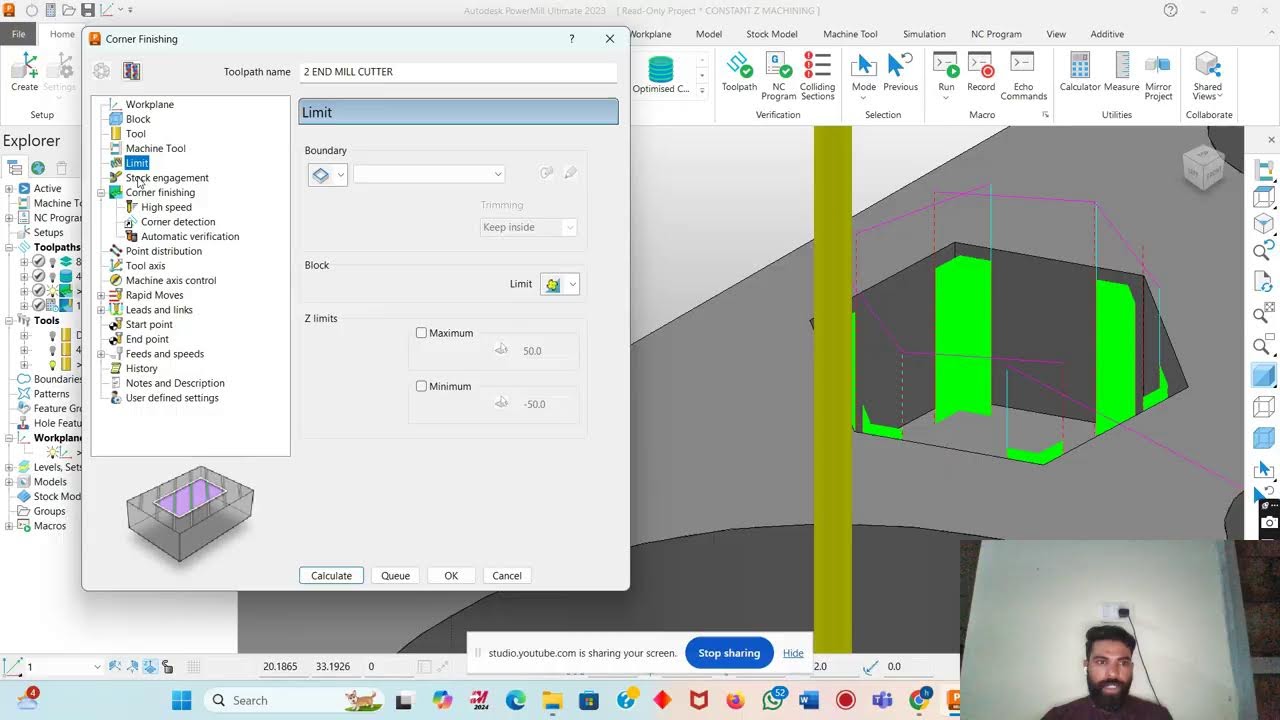The height and width of the screenshot is (720, 1280).
Task: Click the pocket preview thumbnail
Action: (x=190, y=512)
